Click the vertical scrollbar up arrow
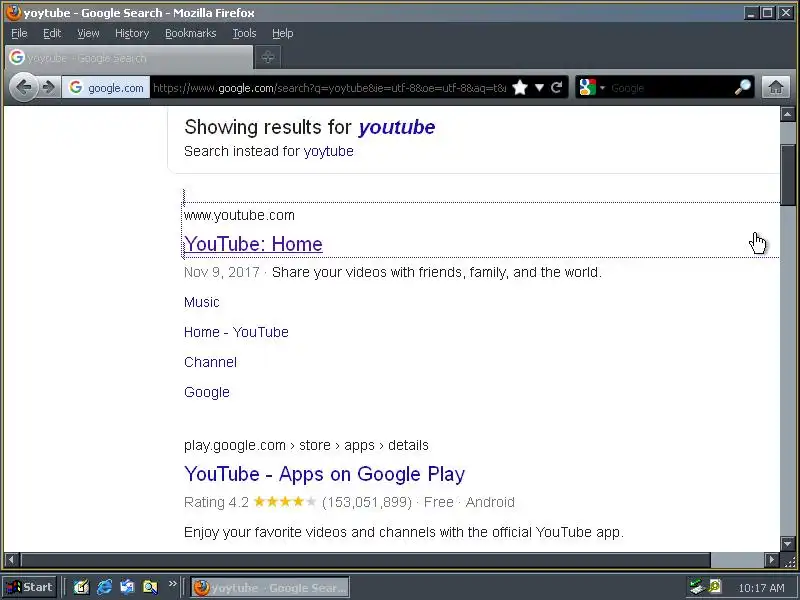Image resolution: width=800 pixels, height=600 pixels. tap(787, 114)
